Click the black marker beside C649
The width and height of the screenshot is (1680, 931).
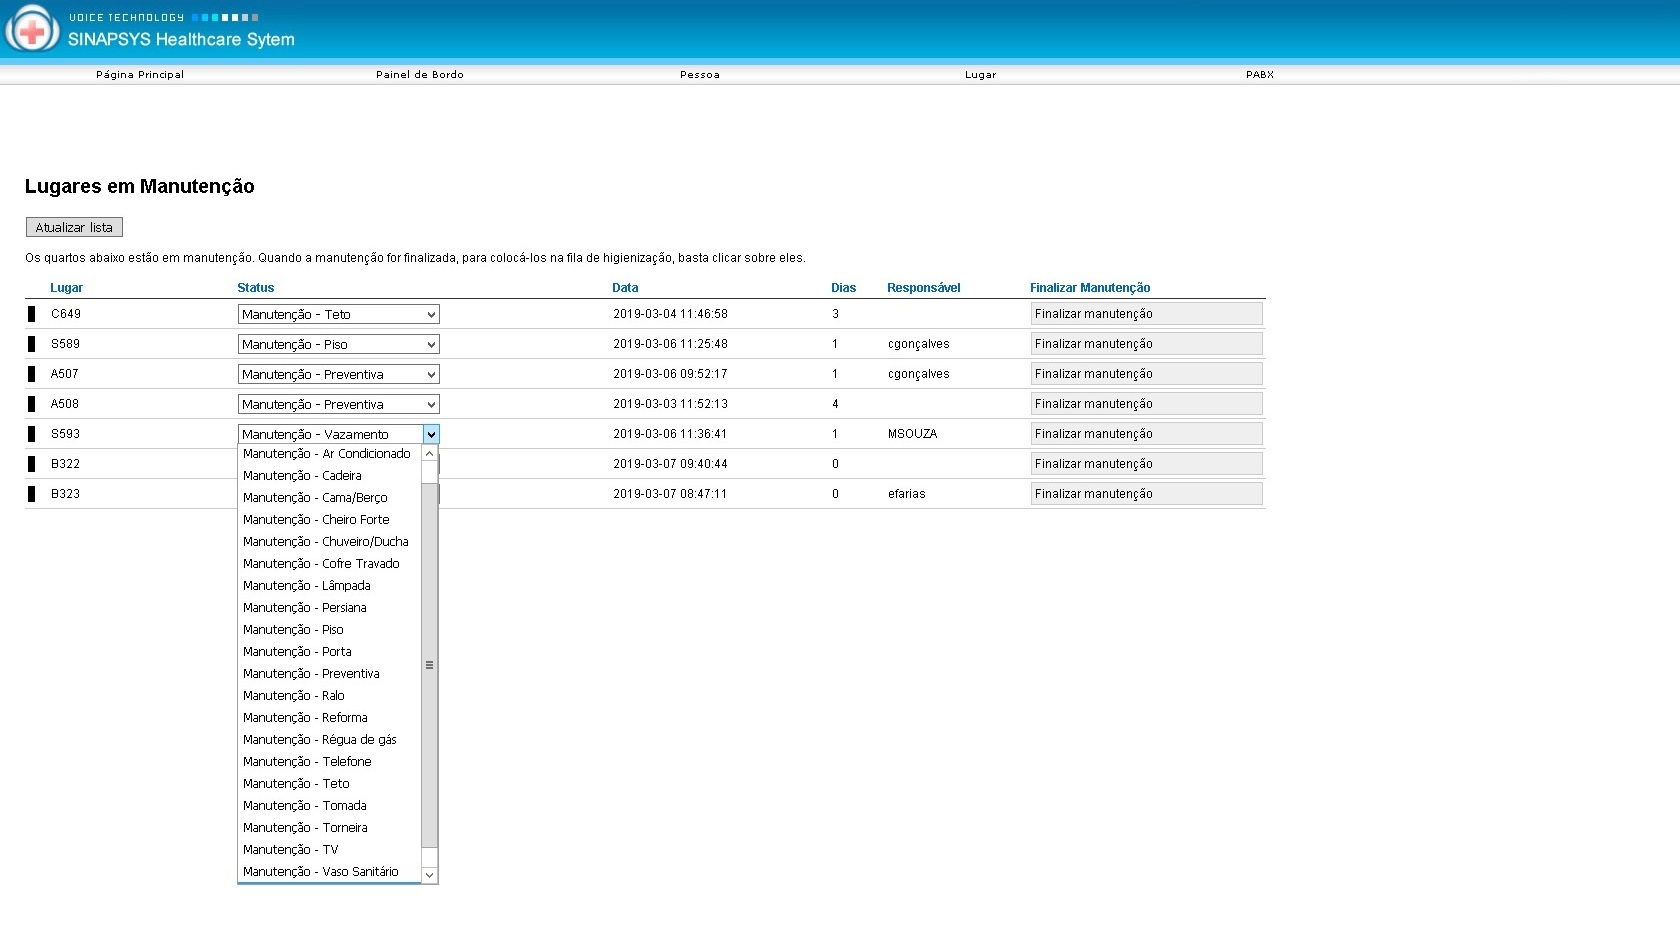click(x=32, y=314)
